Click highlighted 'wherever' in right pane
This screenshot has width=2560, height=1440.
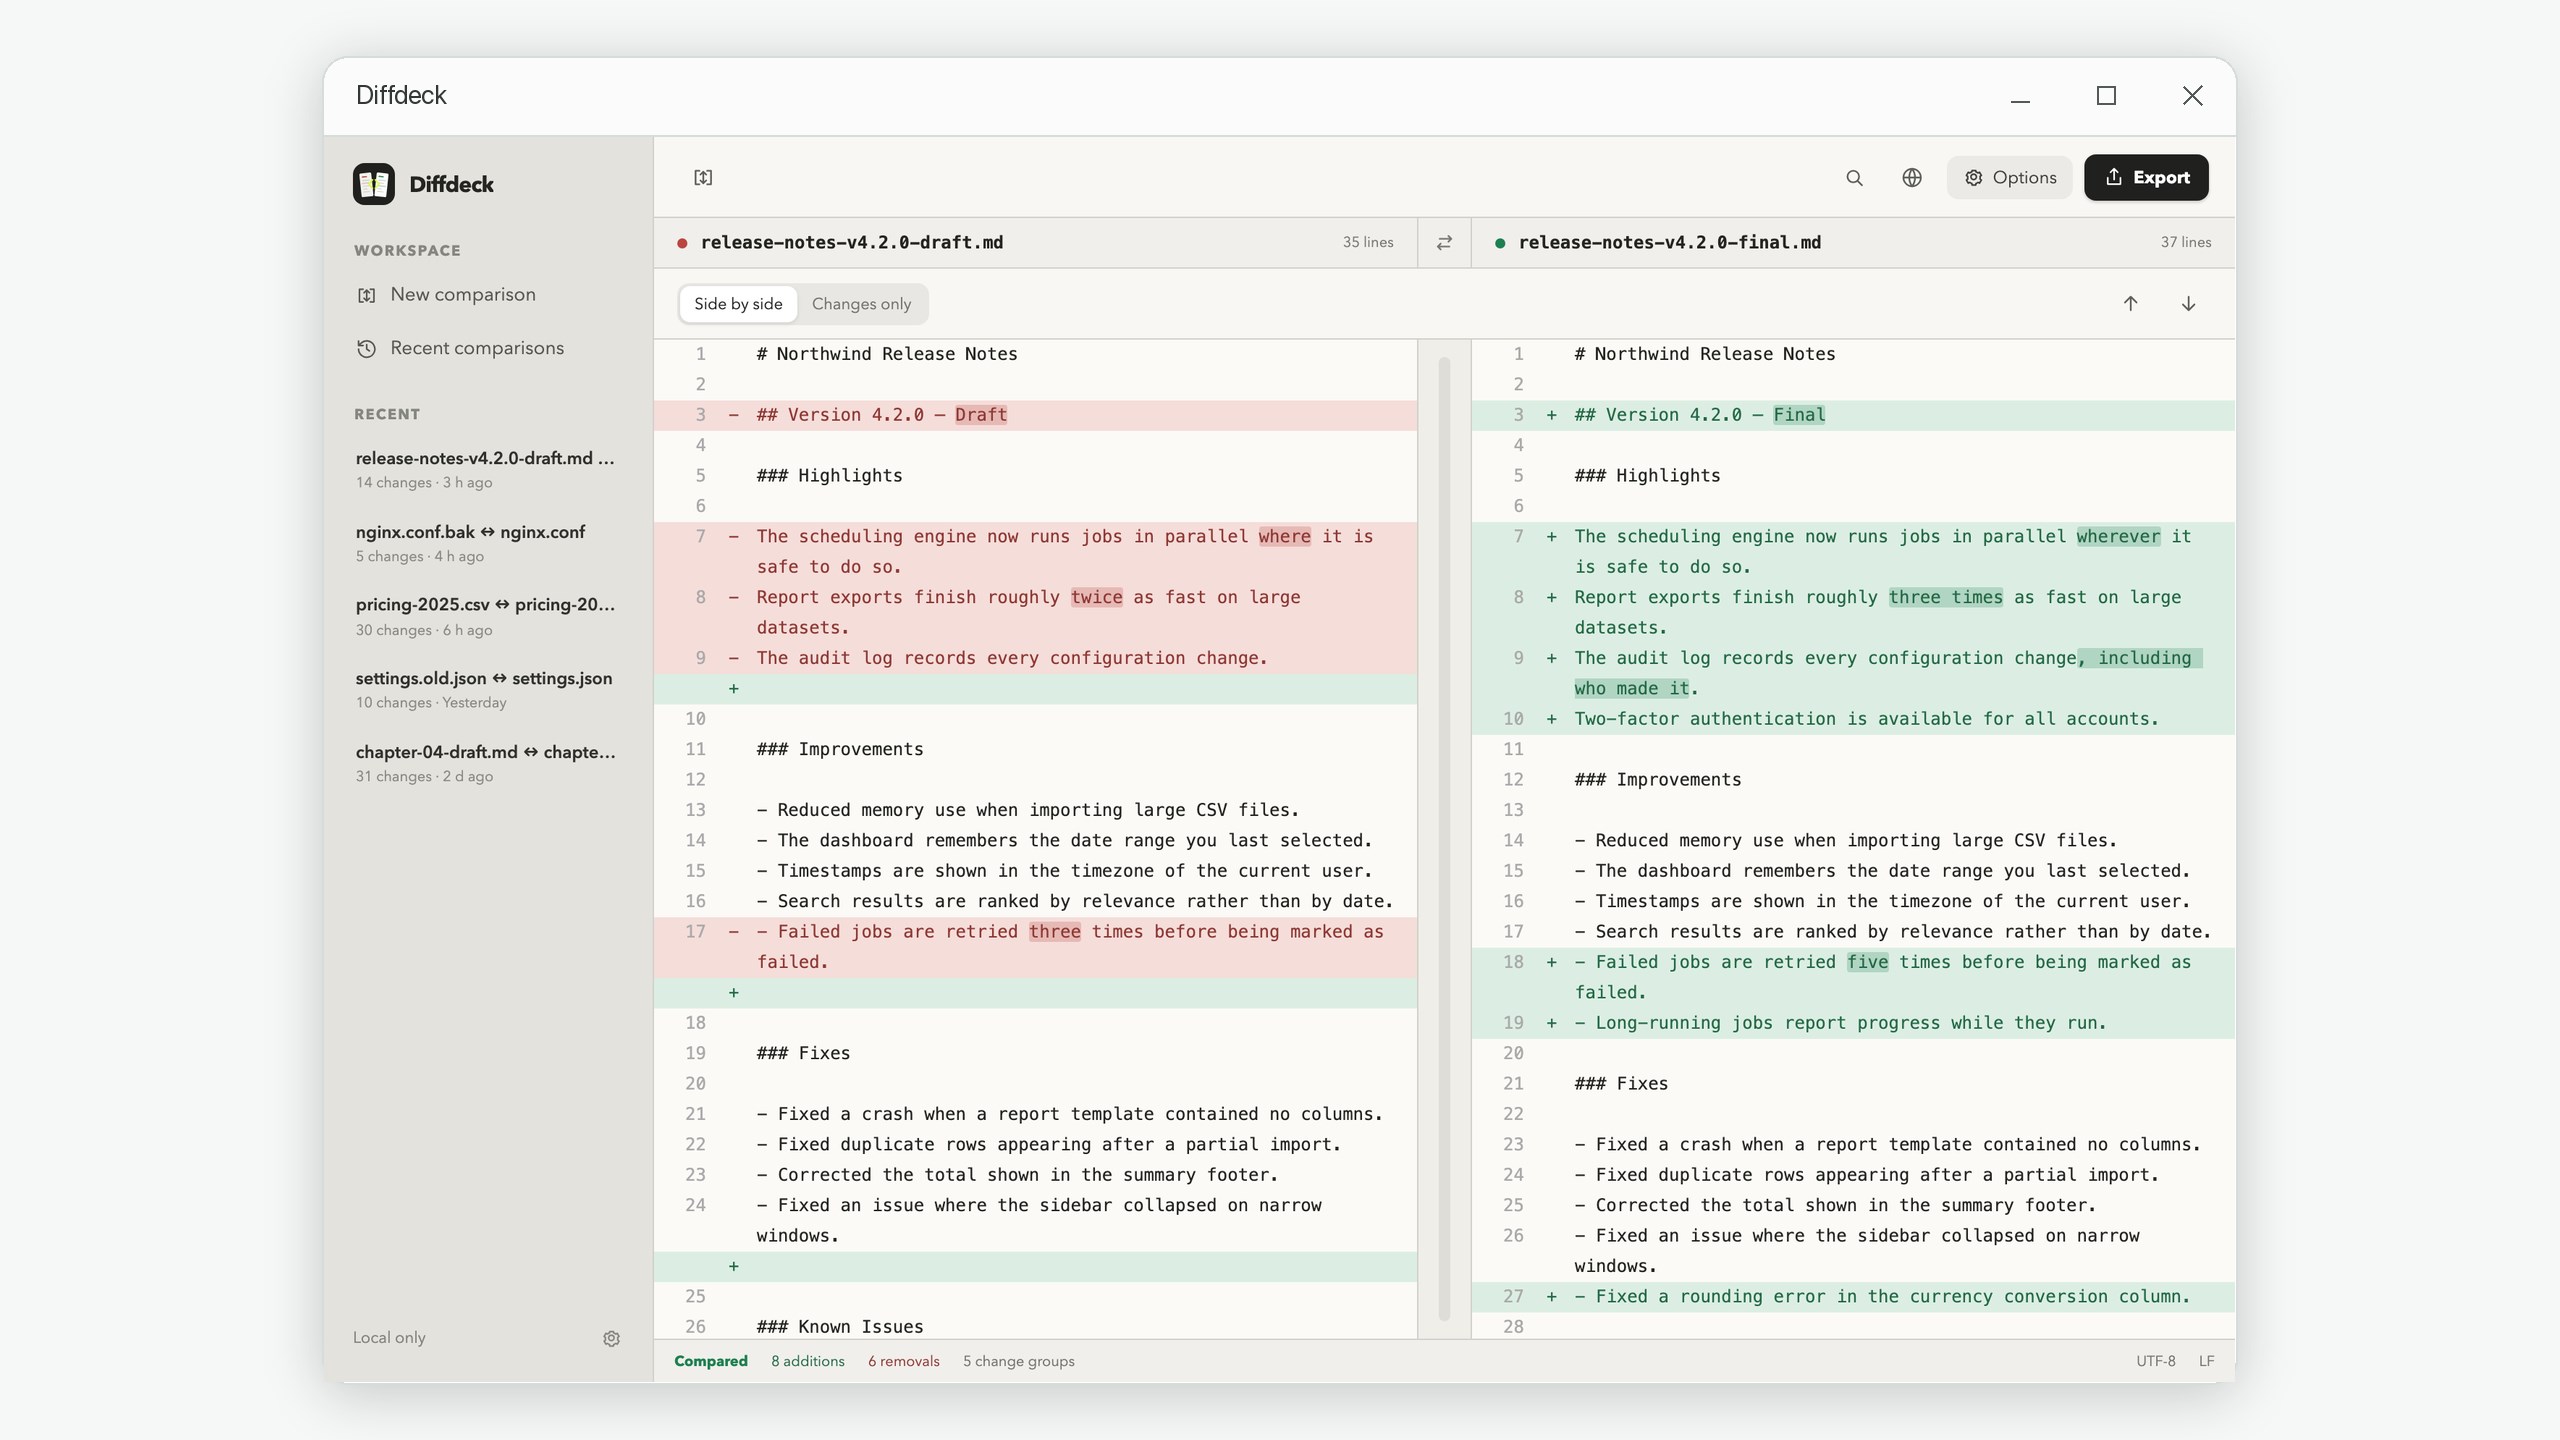pyautogui.click(x=2118, y=536)
